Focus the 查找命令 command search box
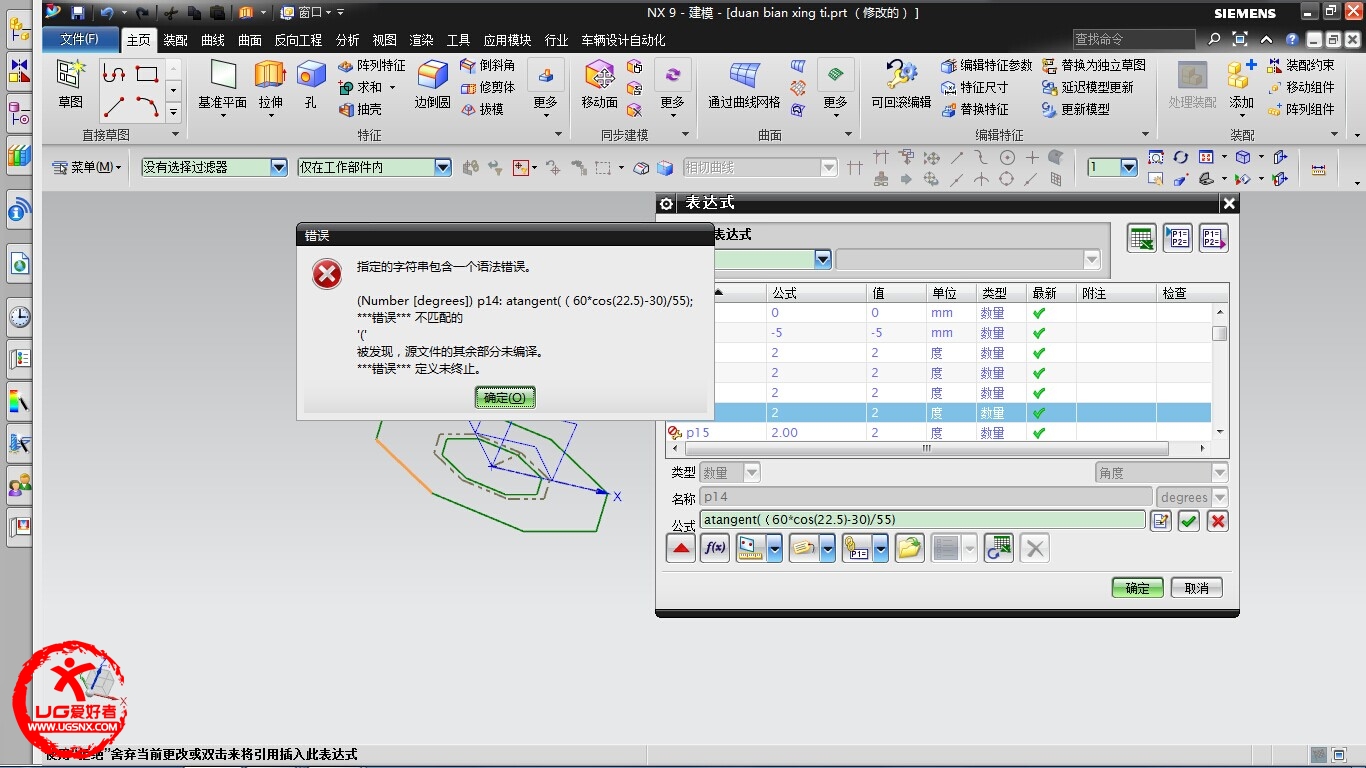This screenshot has width=1366, height=768. (x=1134, y=39)
